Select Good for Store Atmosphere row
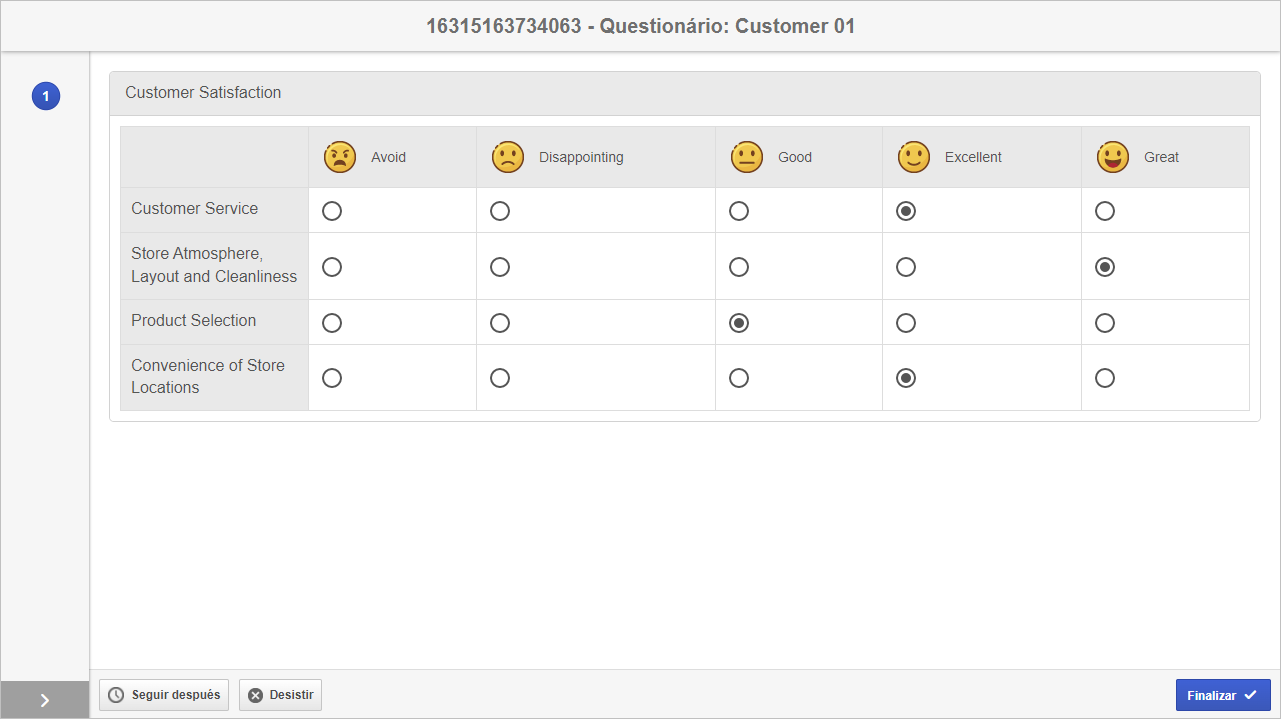Screen dimensions: 1281x719 [x=739, y=267]
